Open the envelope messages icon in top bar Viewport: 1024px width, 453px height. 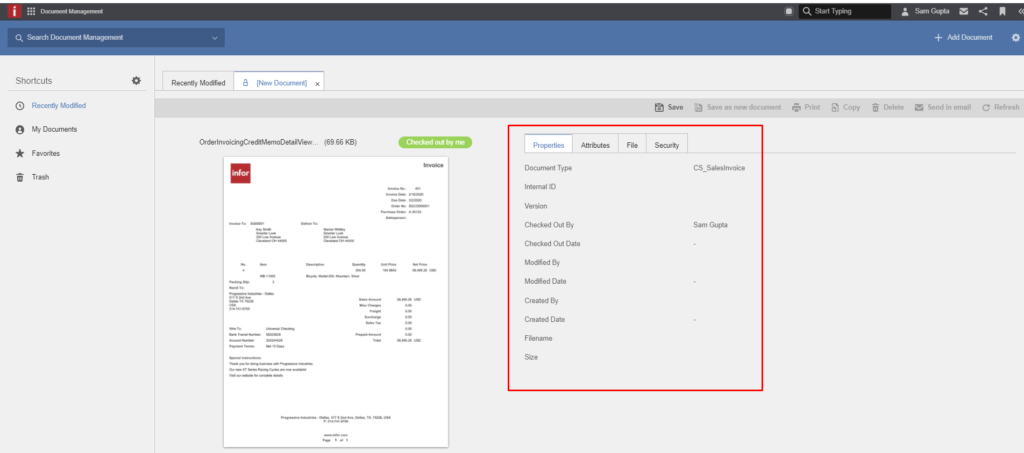[x=963, y=11]
